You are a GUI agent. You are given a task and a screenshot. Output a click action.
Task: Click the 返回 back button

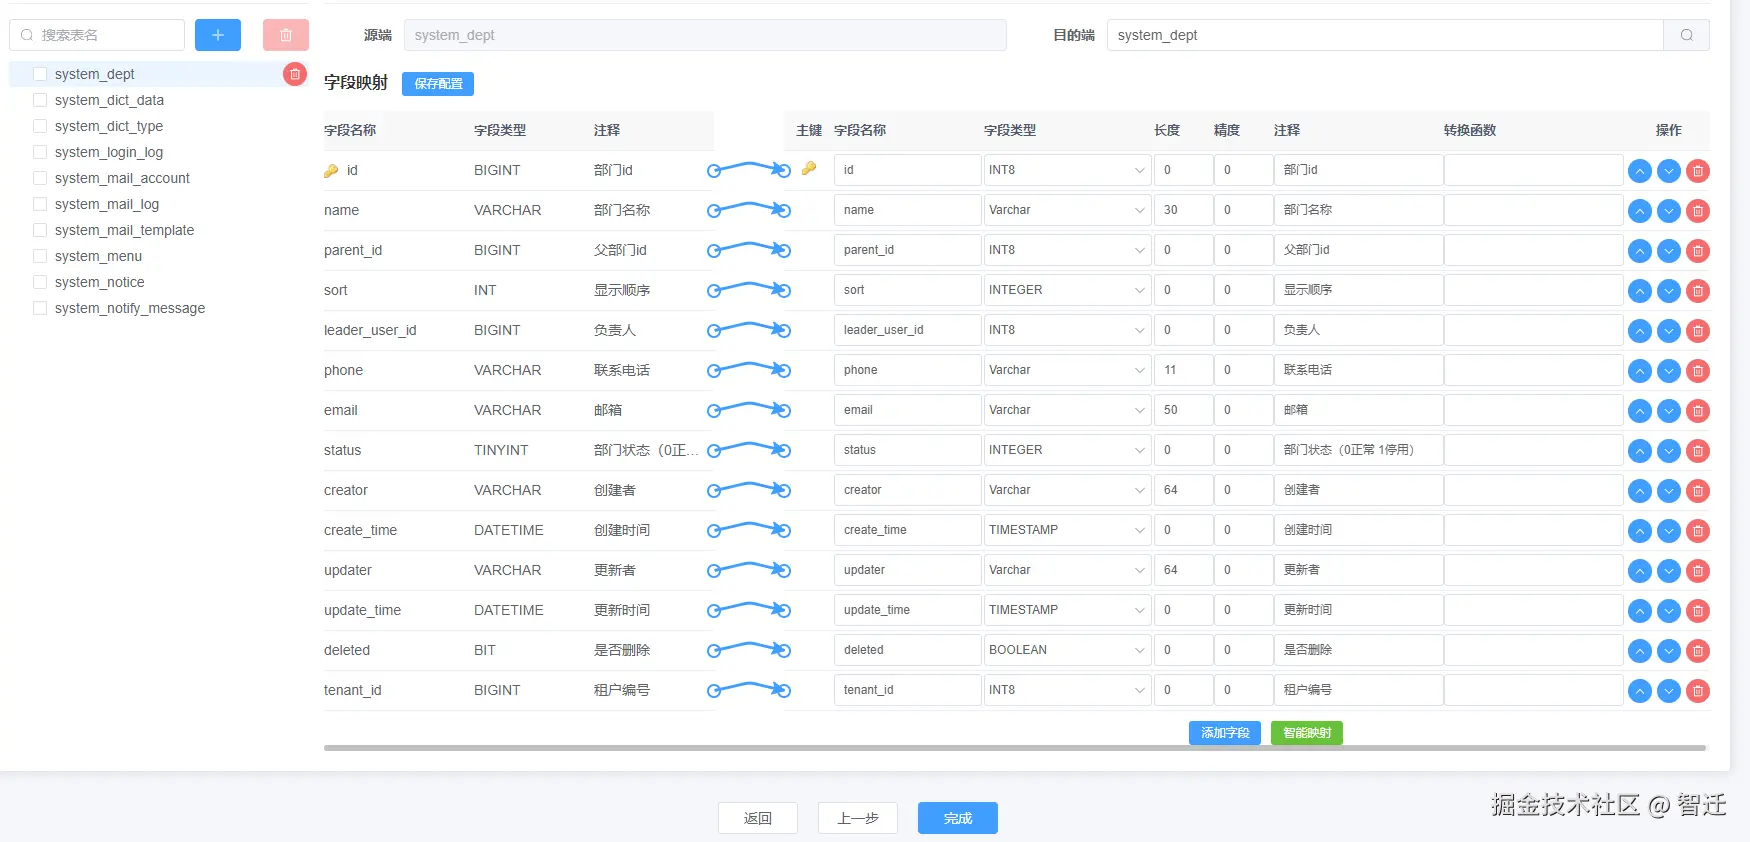758,818
